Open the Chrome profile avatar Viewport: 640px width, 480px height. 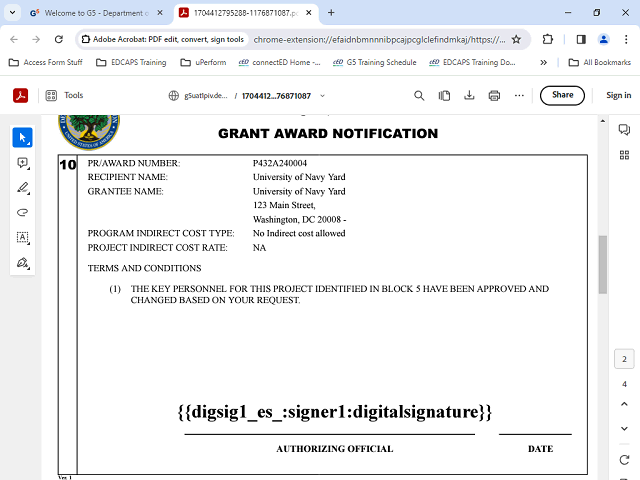point(603,39)
